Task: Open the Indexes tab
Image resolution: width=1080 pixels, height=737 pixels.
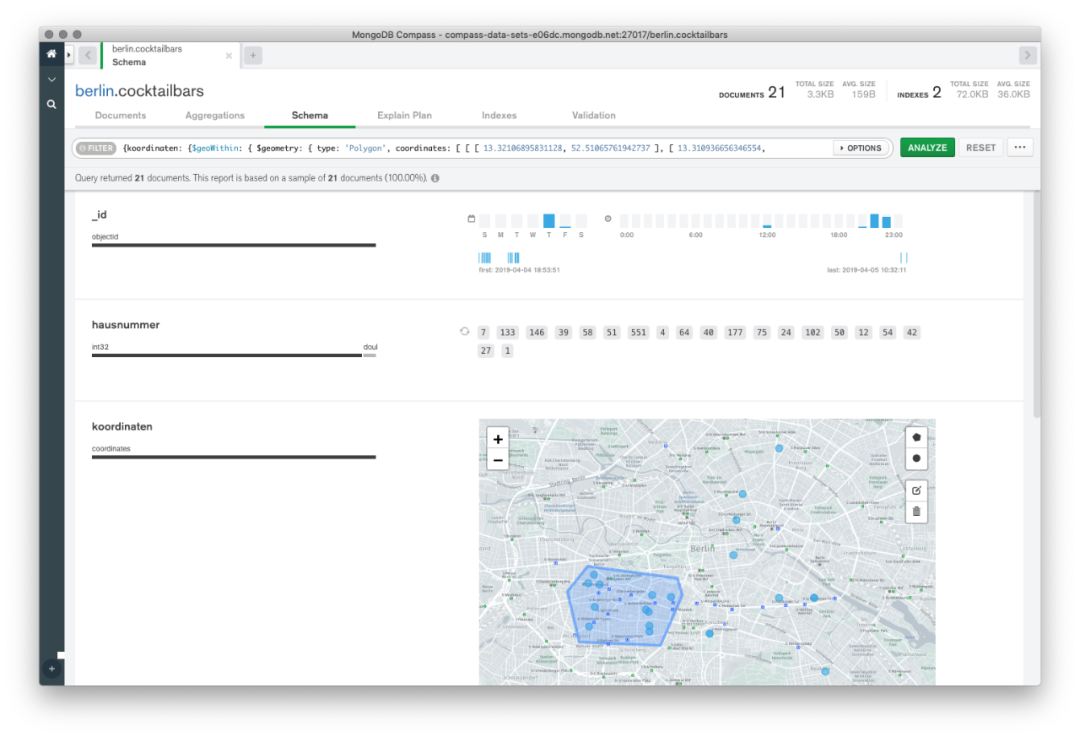Action: pyautogui.click(x=499, y=115)
